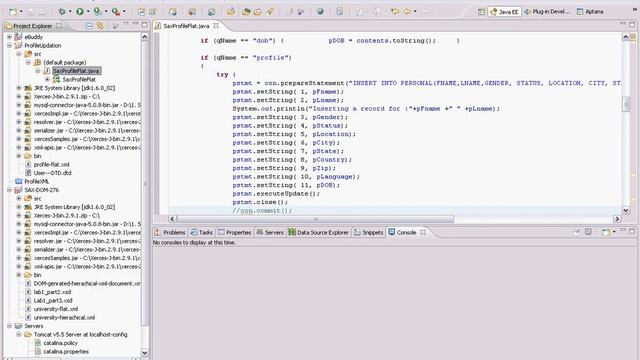The image size is (640, 360).
Task: Click in code line pstmt.executeUpdate();
Action: tap(276, 194)
